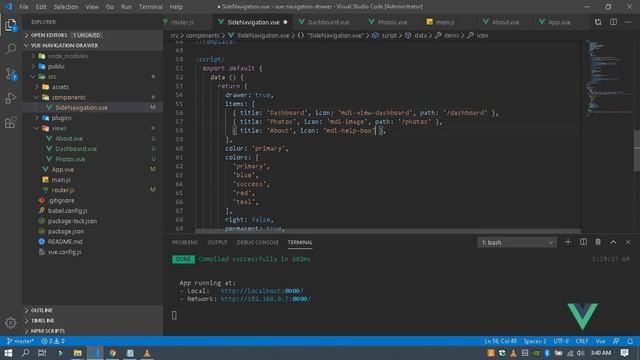
Task: Open the File menu
Action: click(24, 7)
